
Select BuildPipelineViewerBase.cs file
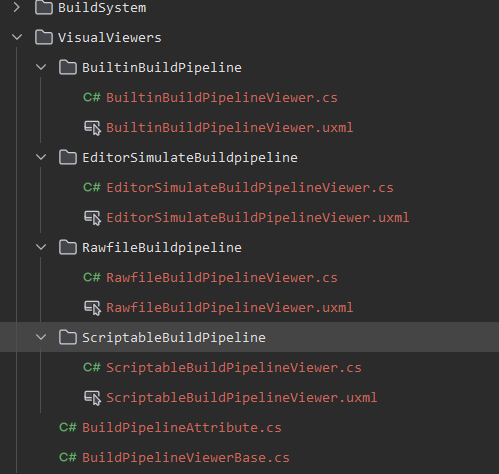(x=186, y=458)
